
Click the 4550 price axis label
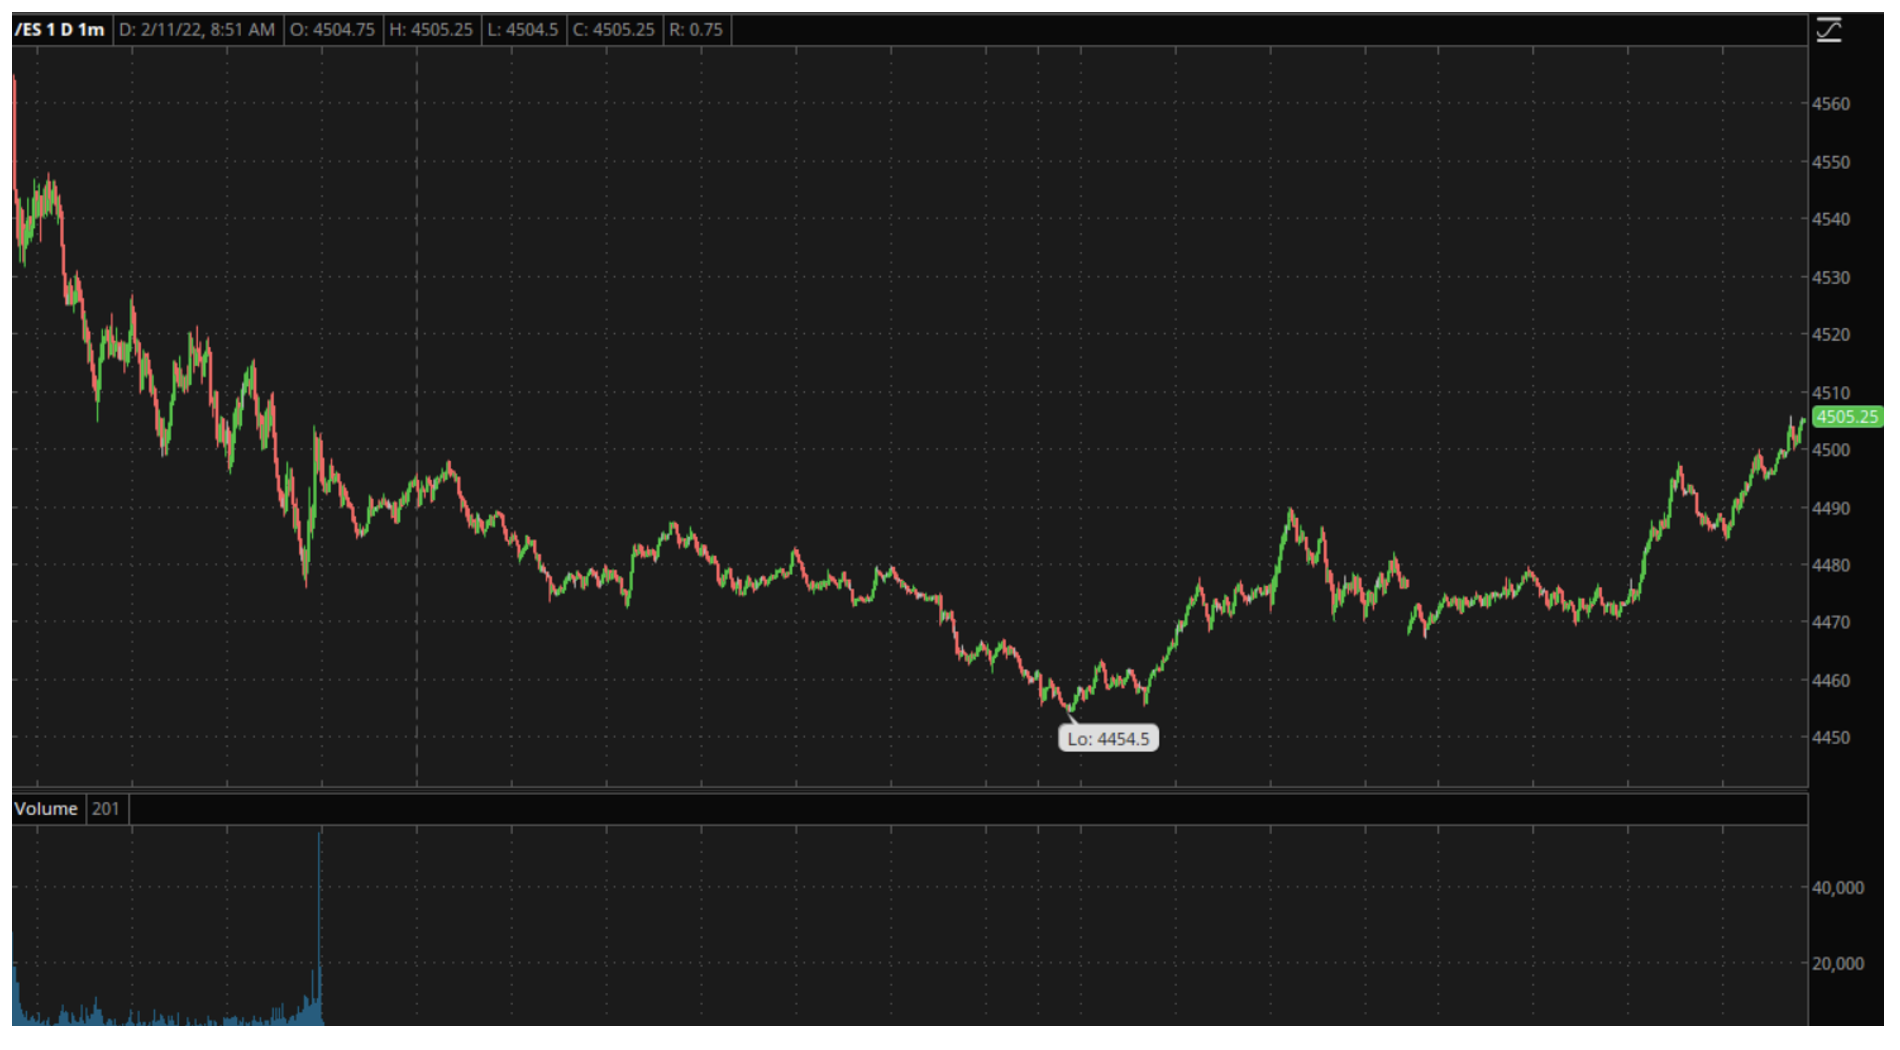coord(1831,162)
